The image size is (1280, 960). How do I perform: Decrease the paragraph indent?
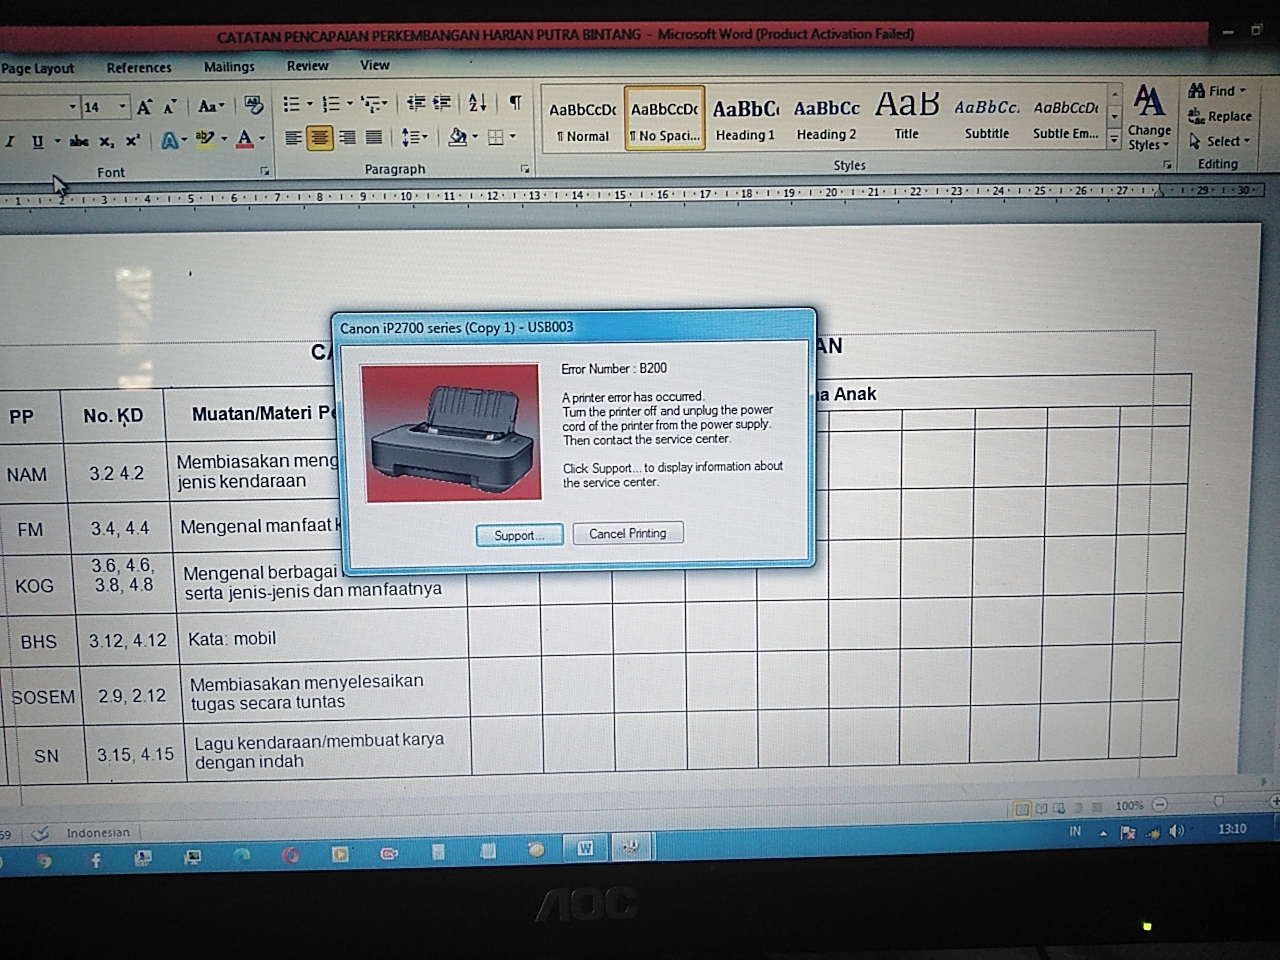click(x=416, y=102)
